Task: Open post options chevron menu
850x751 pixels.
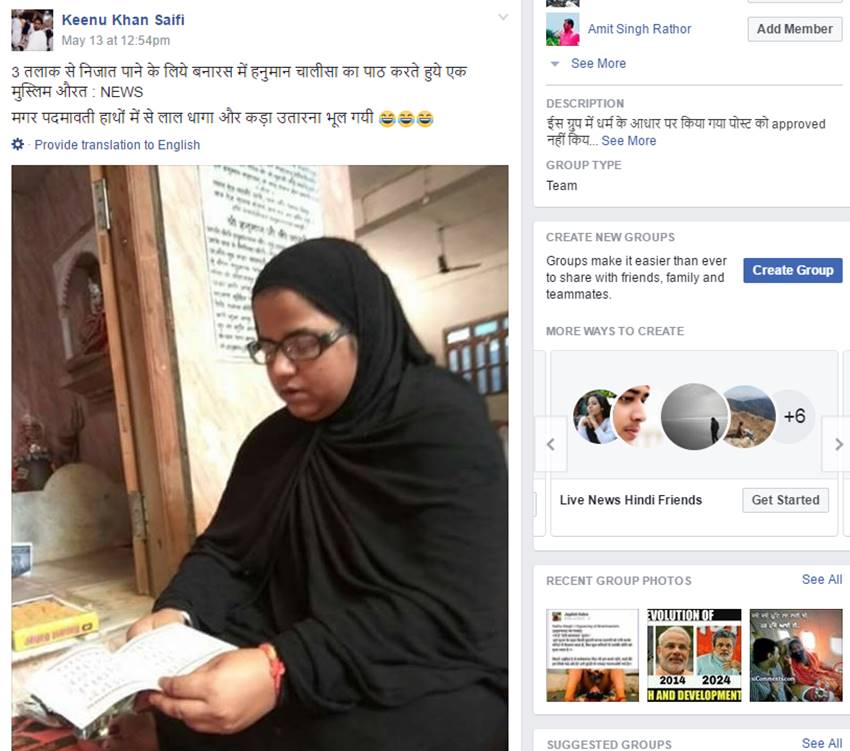Action: 503,17
